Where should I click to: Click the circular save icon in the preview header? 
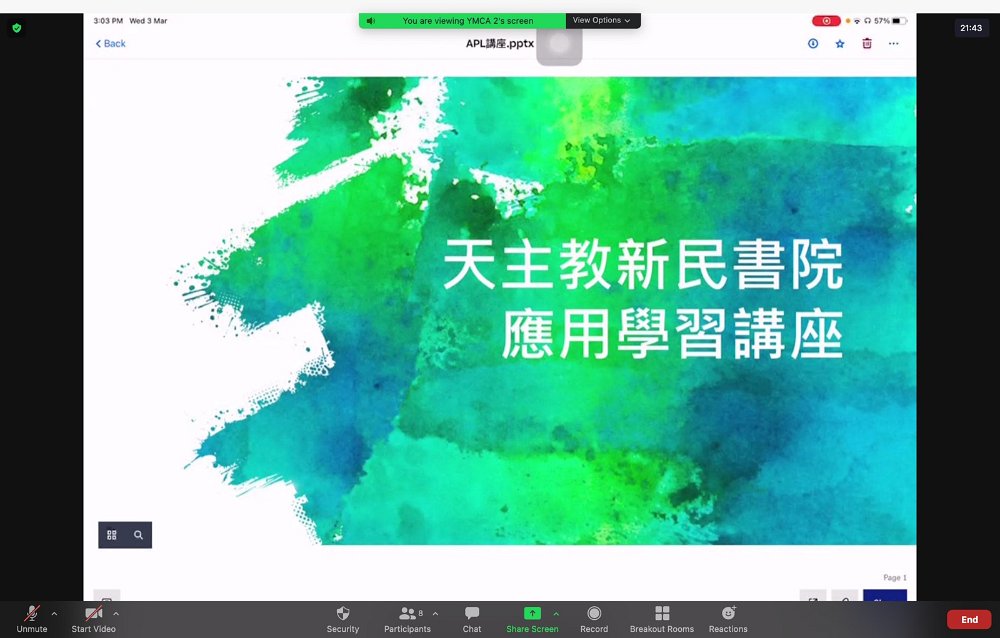pos(813,43)
